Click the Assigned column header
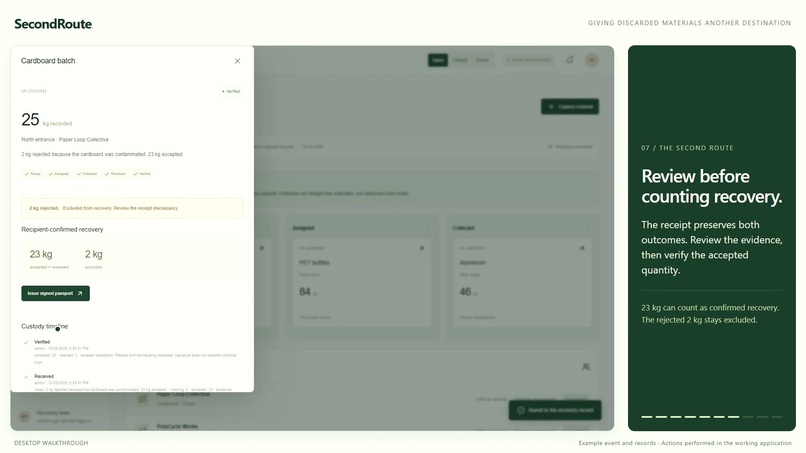806x453 pixels. (303, 228)
